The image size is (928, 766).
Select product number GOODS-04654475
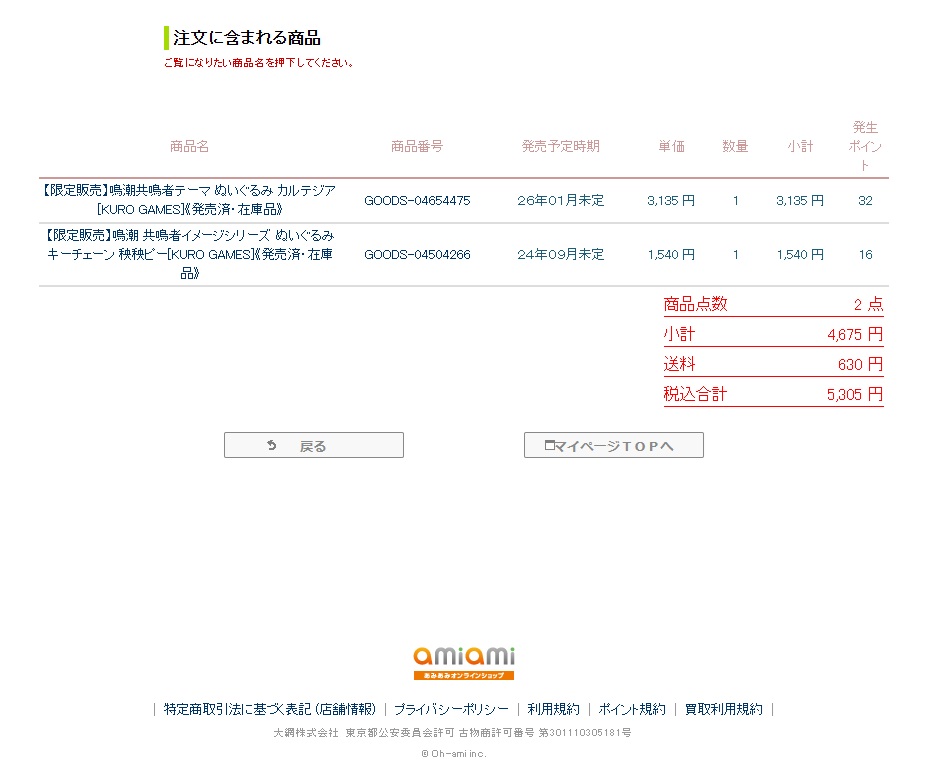point(416,200)
